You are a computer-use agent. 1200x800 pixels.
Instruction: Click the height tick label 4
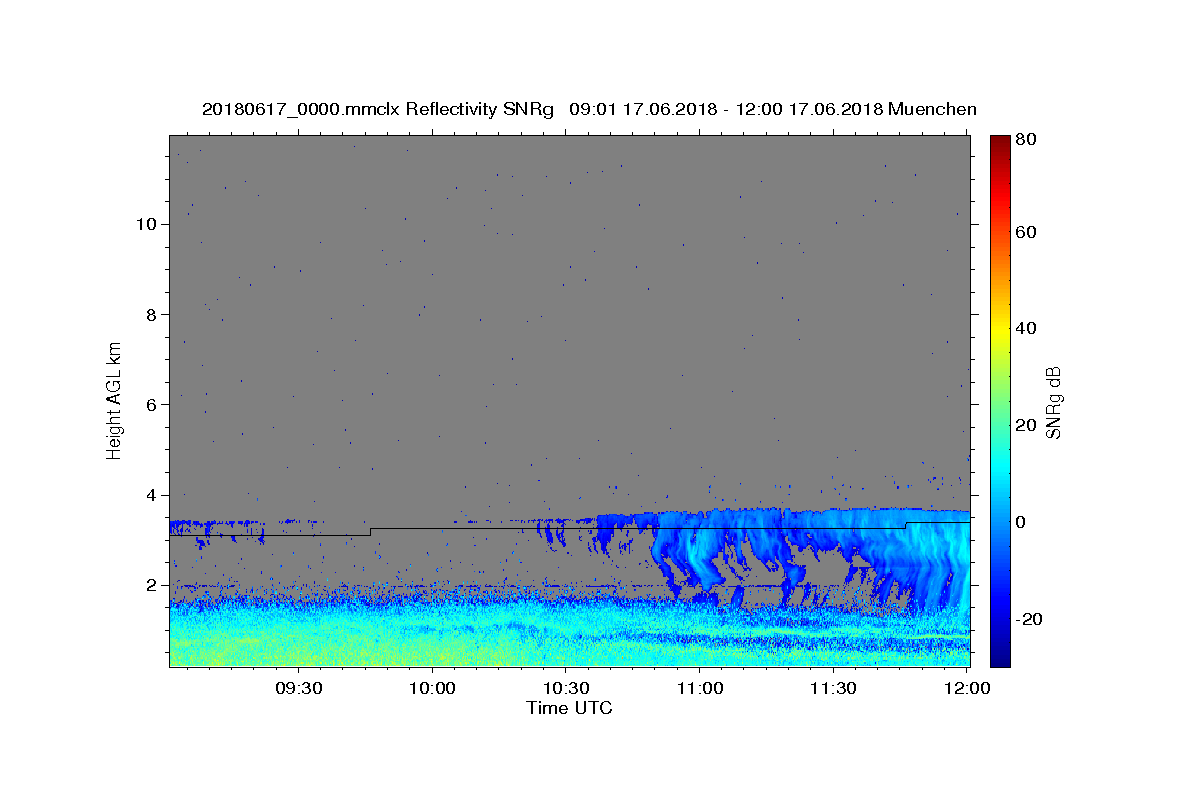(151, 495)
